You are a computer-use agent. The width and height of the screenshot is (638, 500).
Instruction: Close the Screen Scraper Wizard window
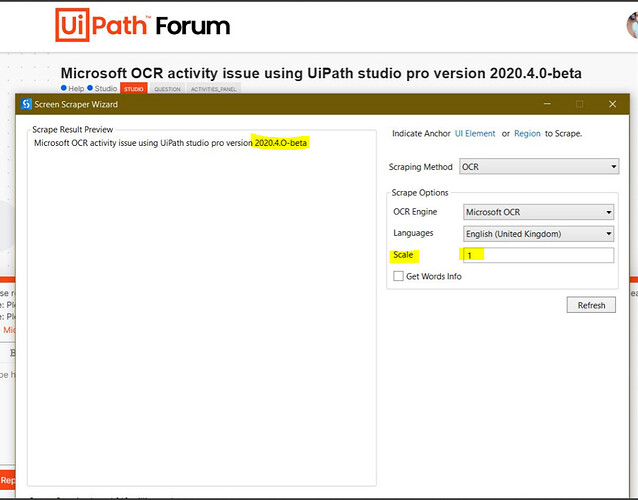pos(612,104)
